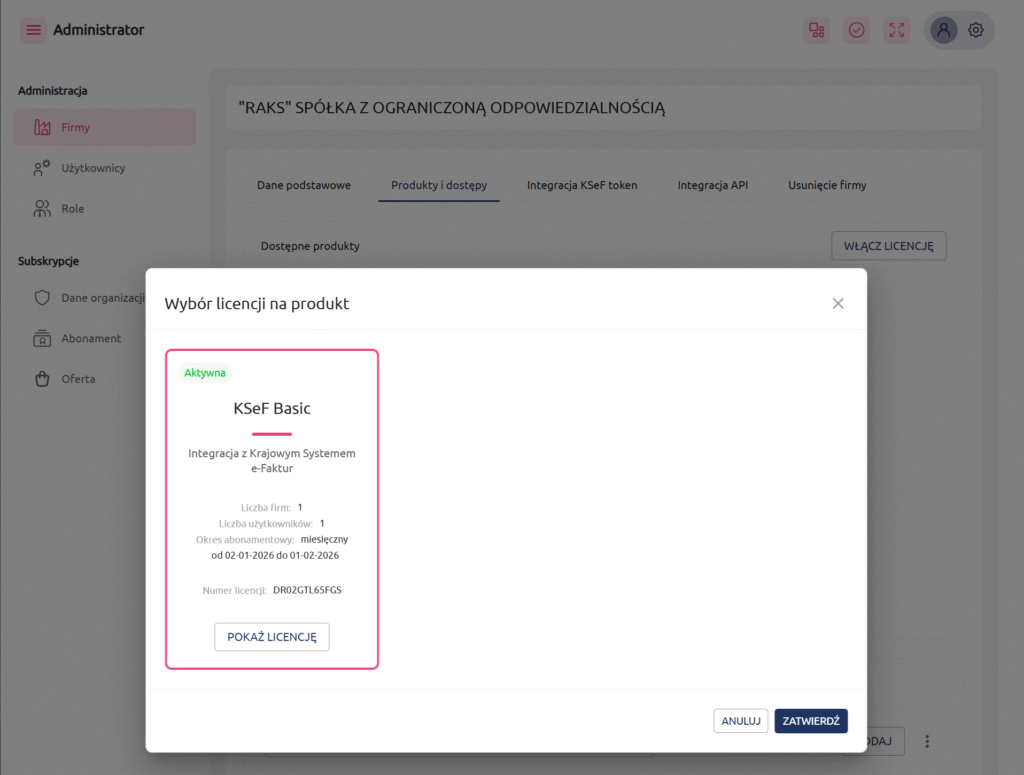Open the user profile avatar
1024x775 pixels.
click(943, 30)
